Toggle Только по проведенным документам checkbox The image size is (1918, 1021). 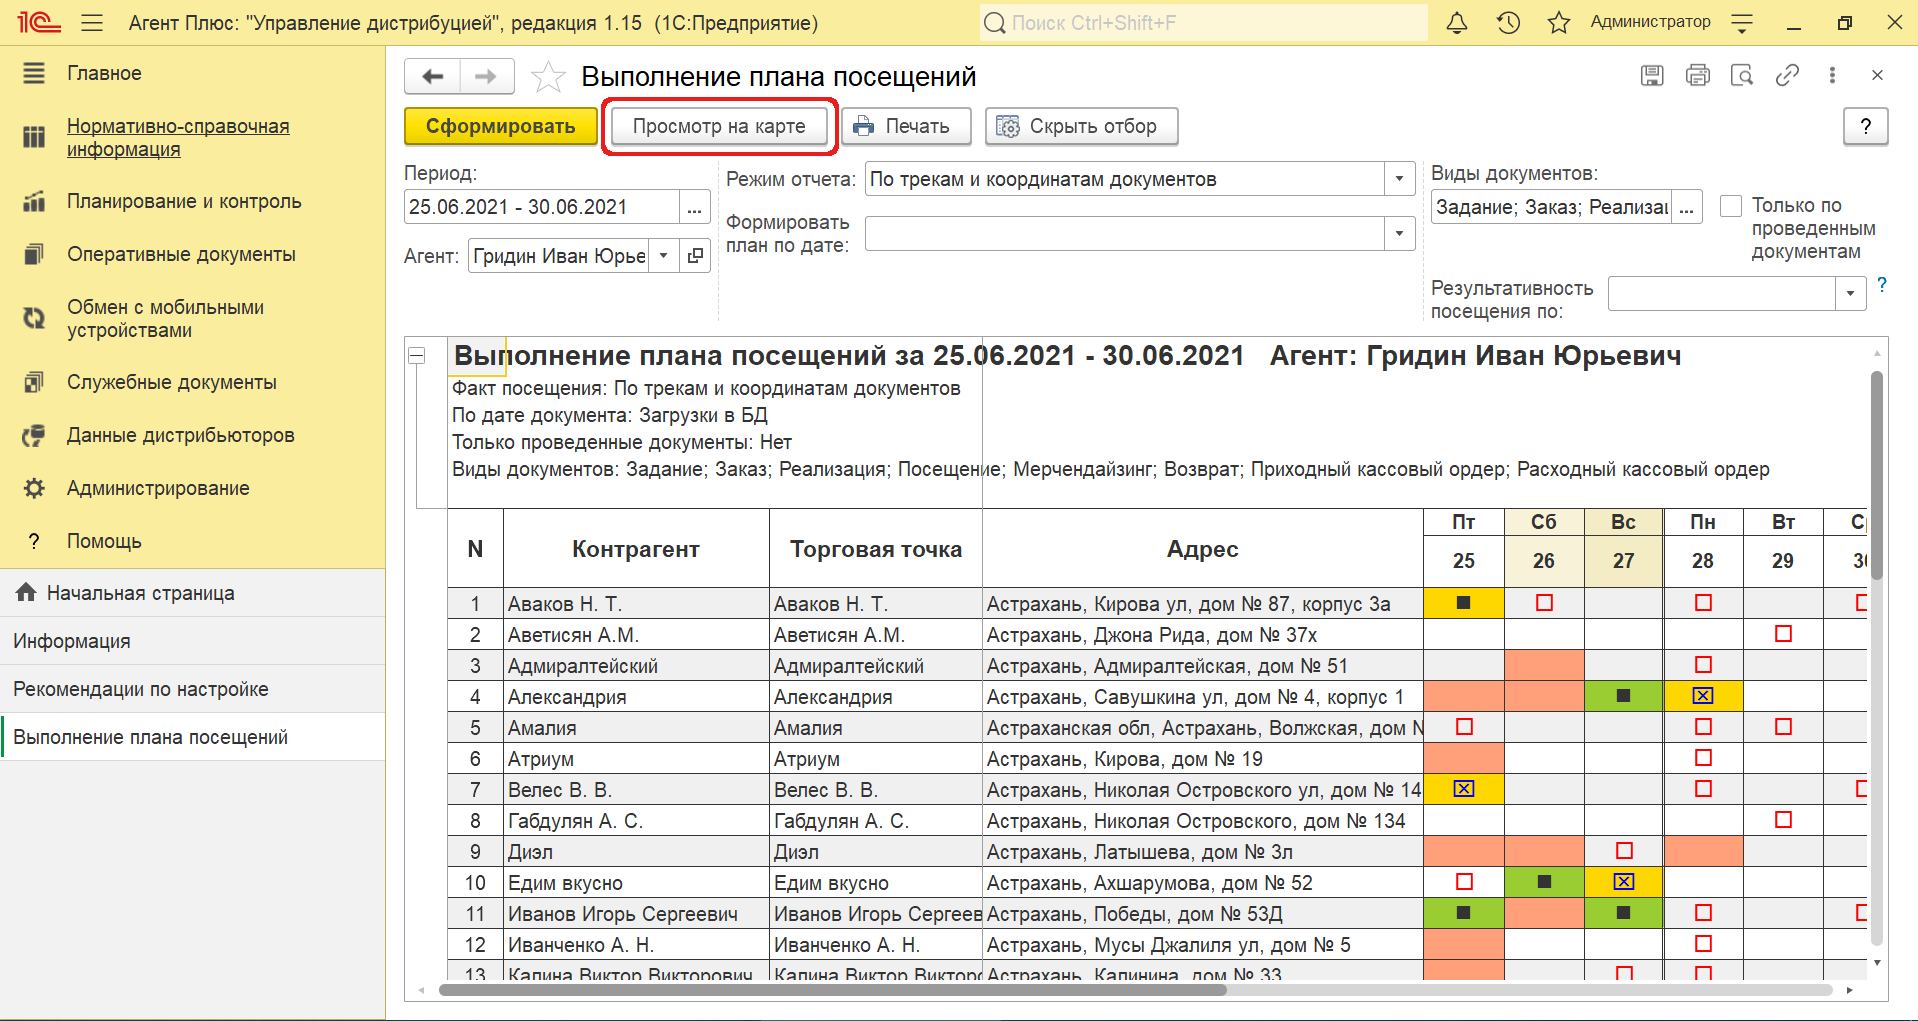[x=1731, y=206]
